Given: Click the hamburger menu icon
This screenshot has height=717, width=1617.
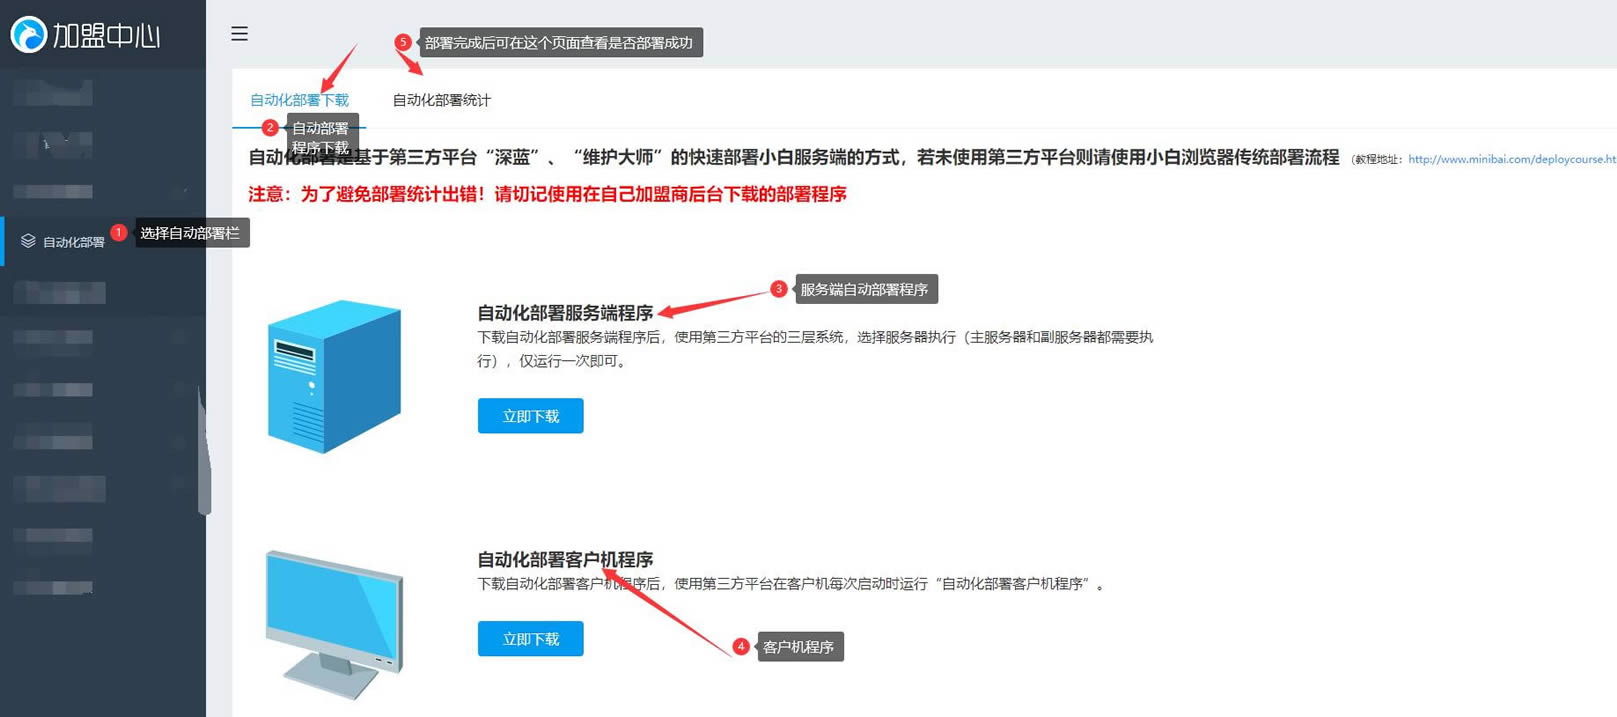Looking at the screenshot, I should tap(239, 34).
